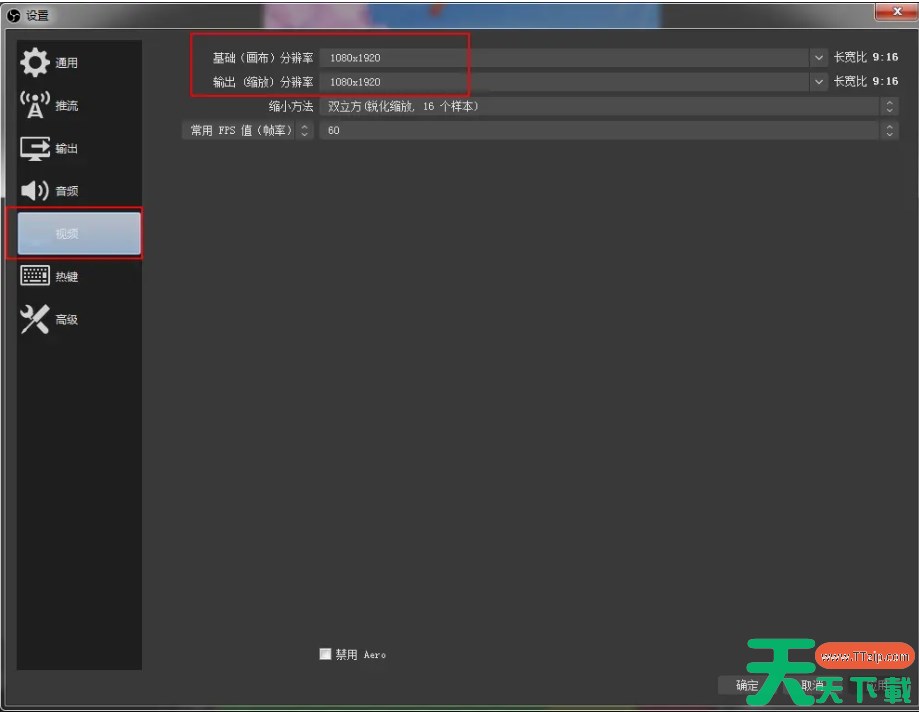Expand the 输出(缩放)分辨率 dropdown arrow
919x712 pixels.
click(818, 81)
